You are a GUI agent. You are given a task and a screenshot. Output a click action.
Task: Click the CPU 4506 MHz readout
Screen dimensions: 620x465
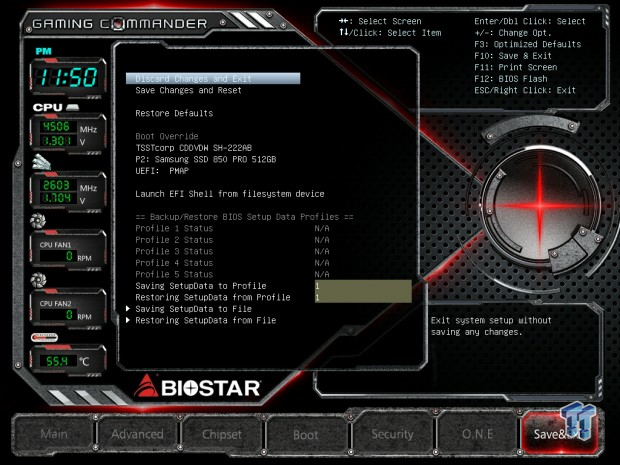57,127
